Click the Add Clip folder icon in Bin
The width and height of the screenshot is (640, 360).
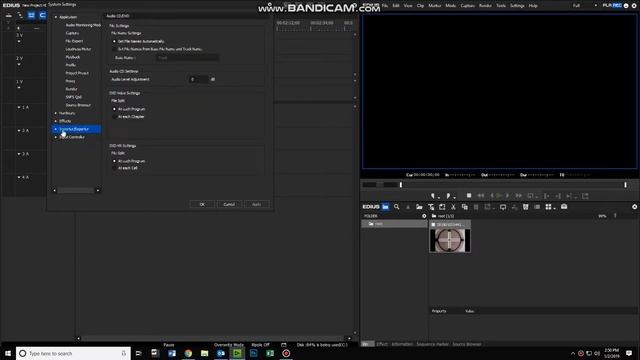click(x=419, y=207)
